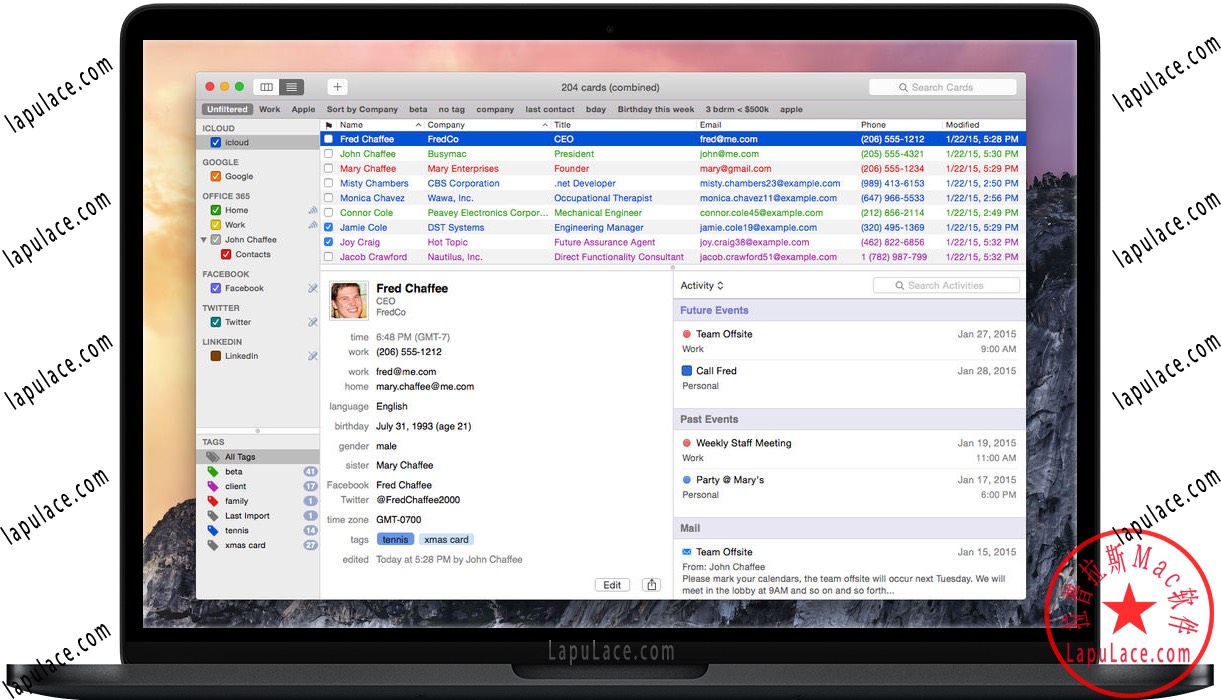Click the tennis tag pill on card
Image resolution: width=1221 pixels, height=700 pixels.
pos(395,540)
